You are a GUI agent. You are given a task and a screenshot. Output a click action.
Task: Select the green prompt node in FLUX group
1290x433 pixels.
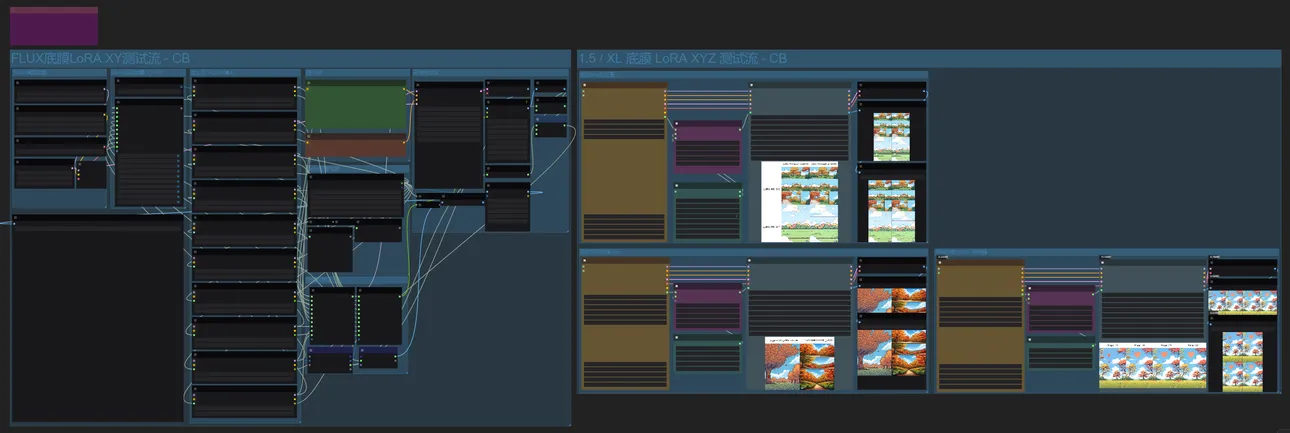coord(355,108)
